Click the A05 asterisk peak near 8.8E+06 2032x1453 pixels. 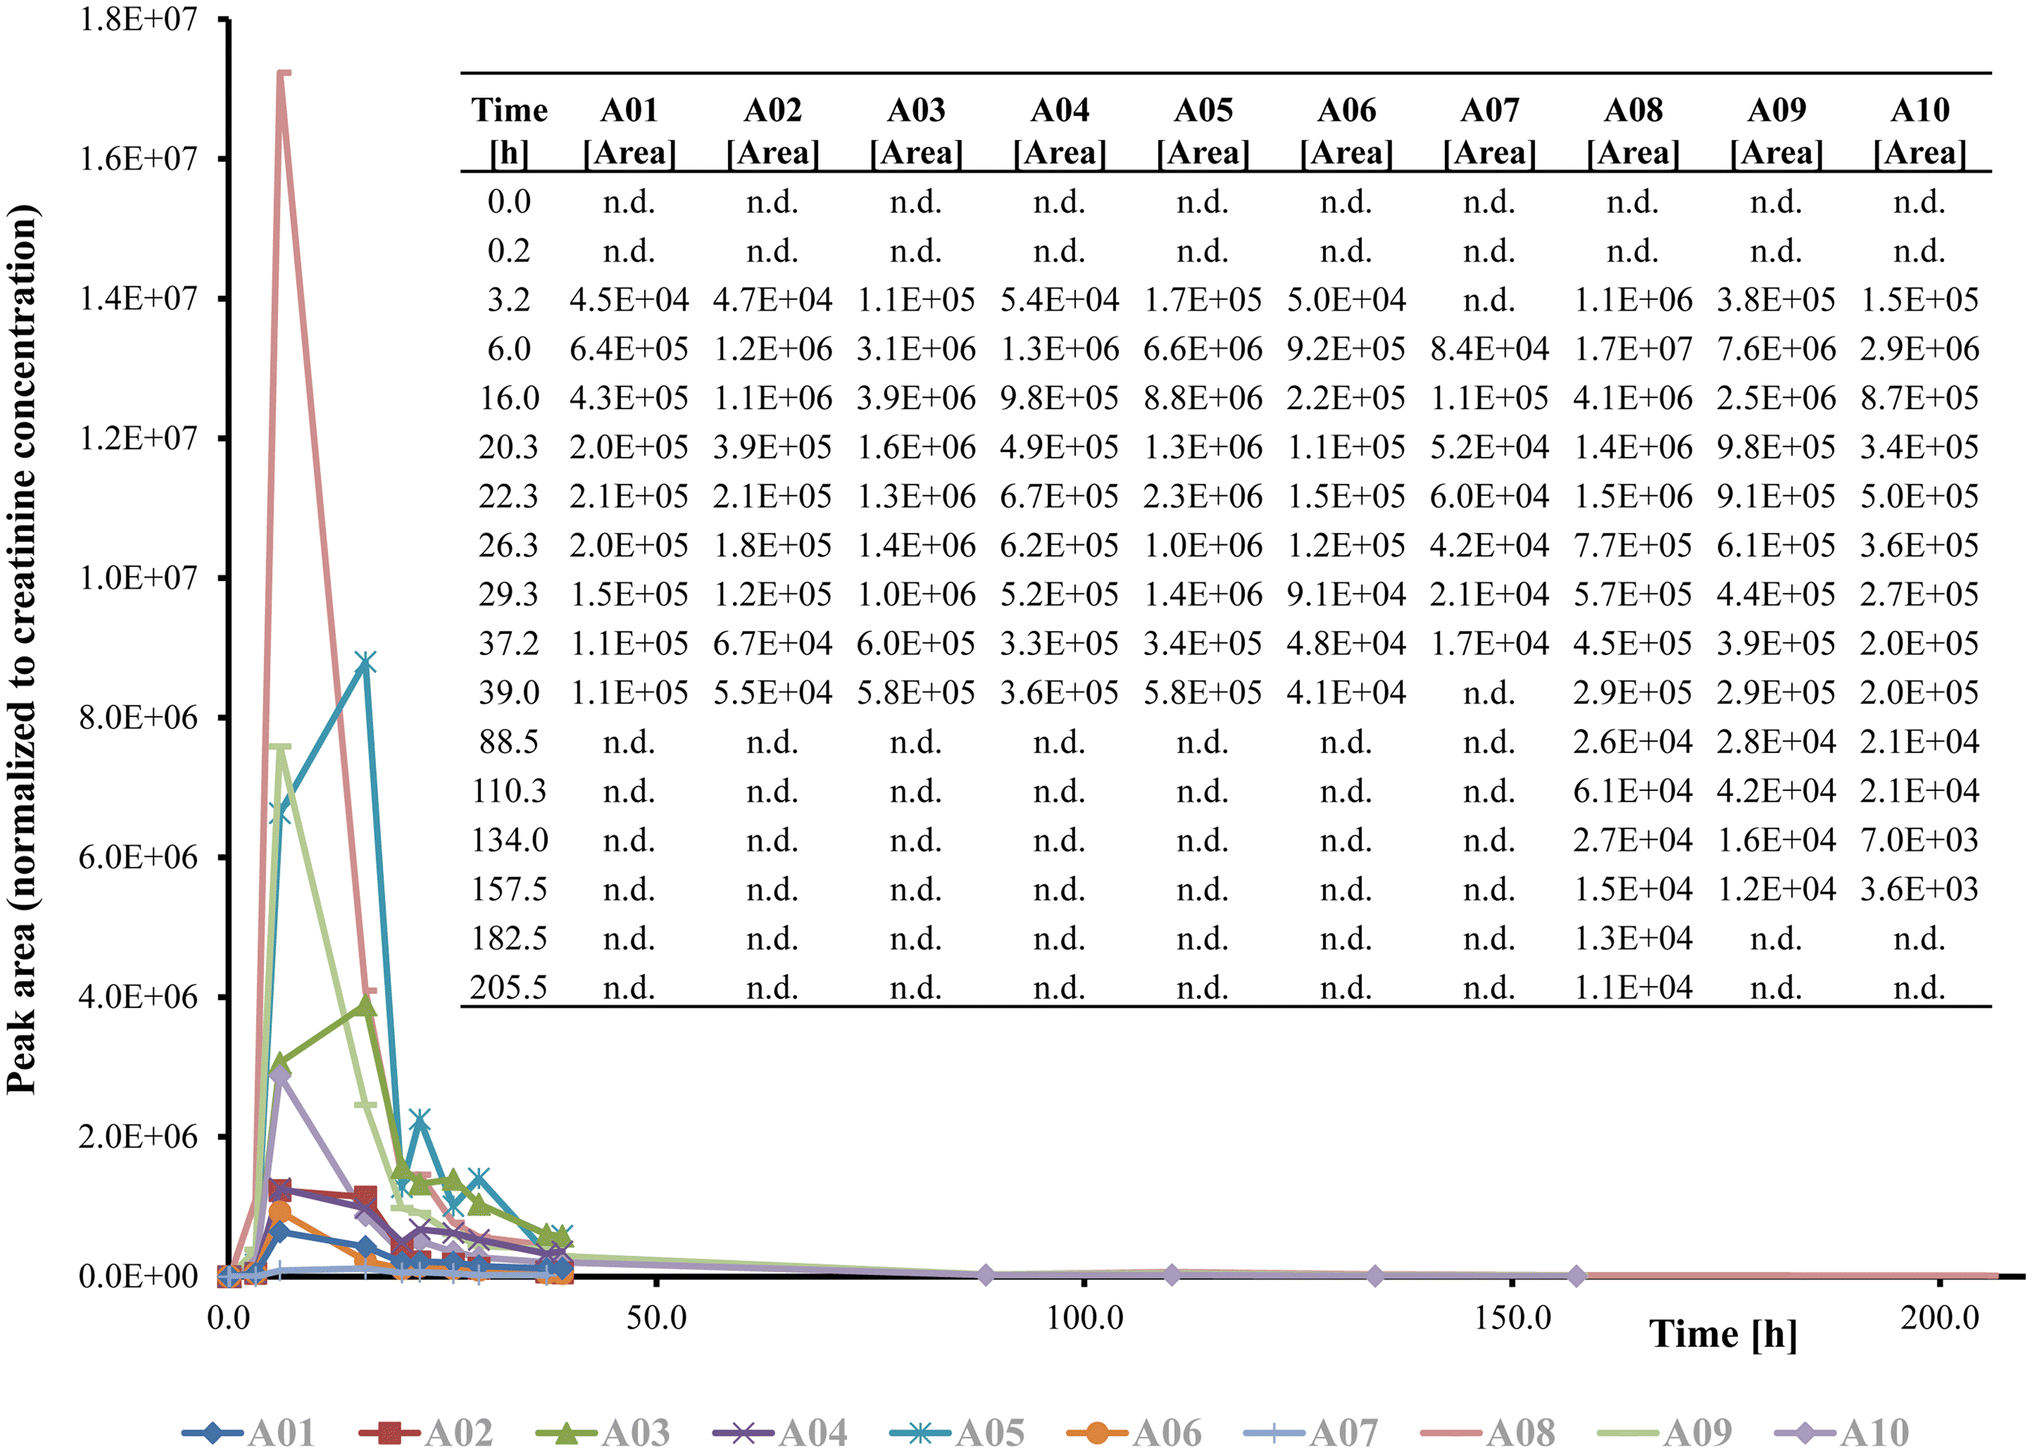tap(366, 662)
